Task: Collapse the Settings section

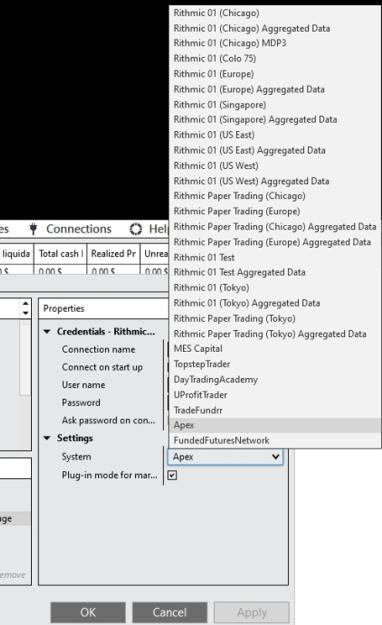Action: (47, 438)
